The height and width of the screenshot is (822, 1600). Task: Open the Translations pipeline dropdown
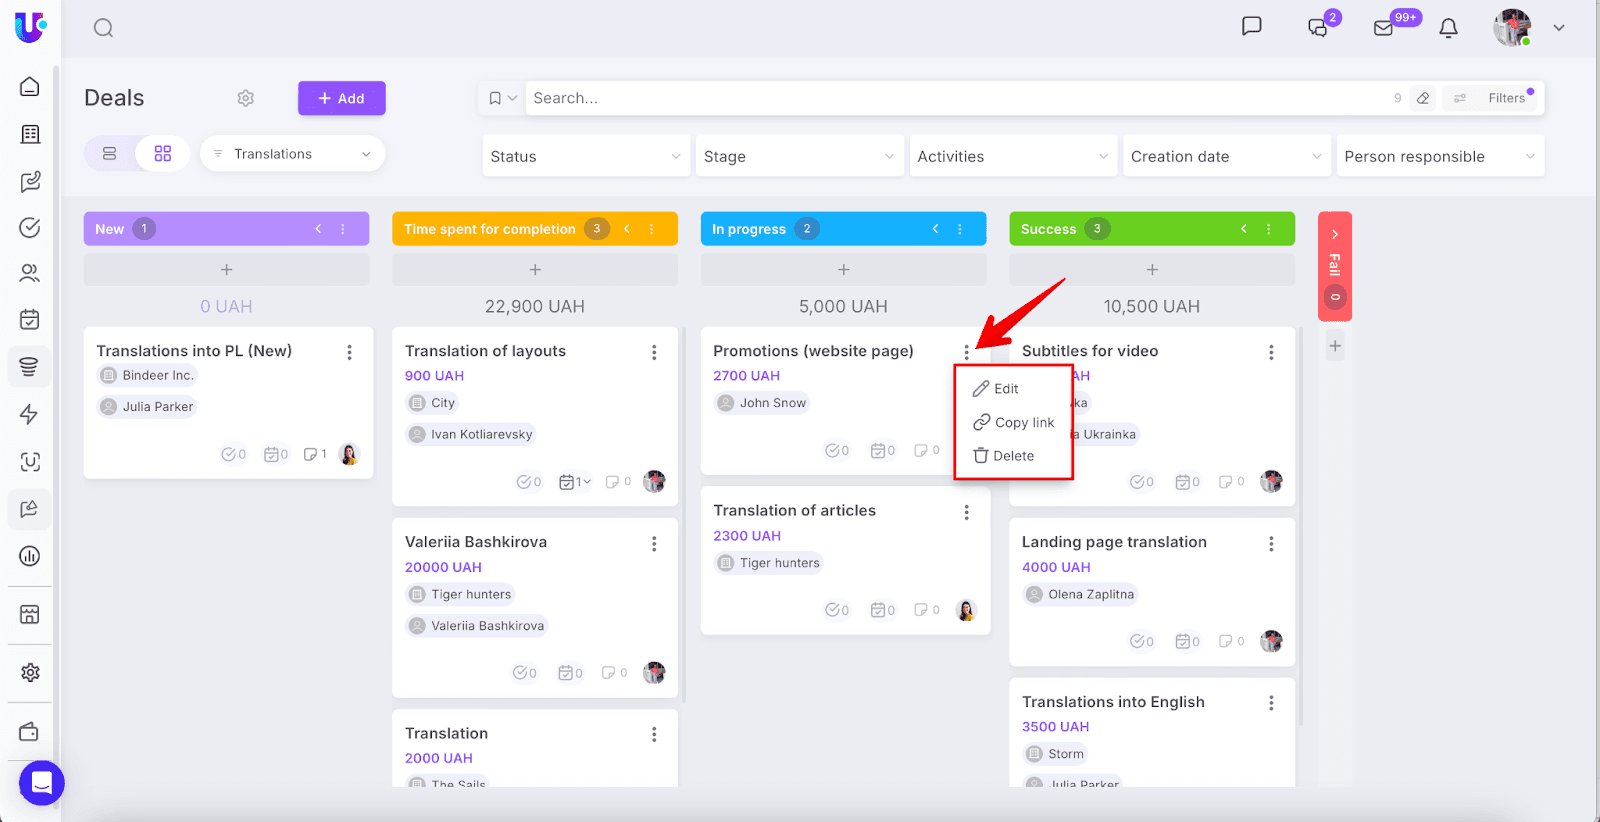click(292, 154)
